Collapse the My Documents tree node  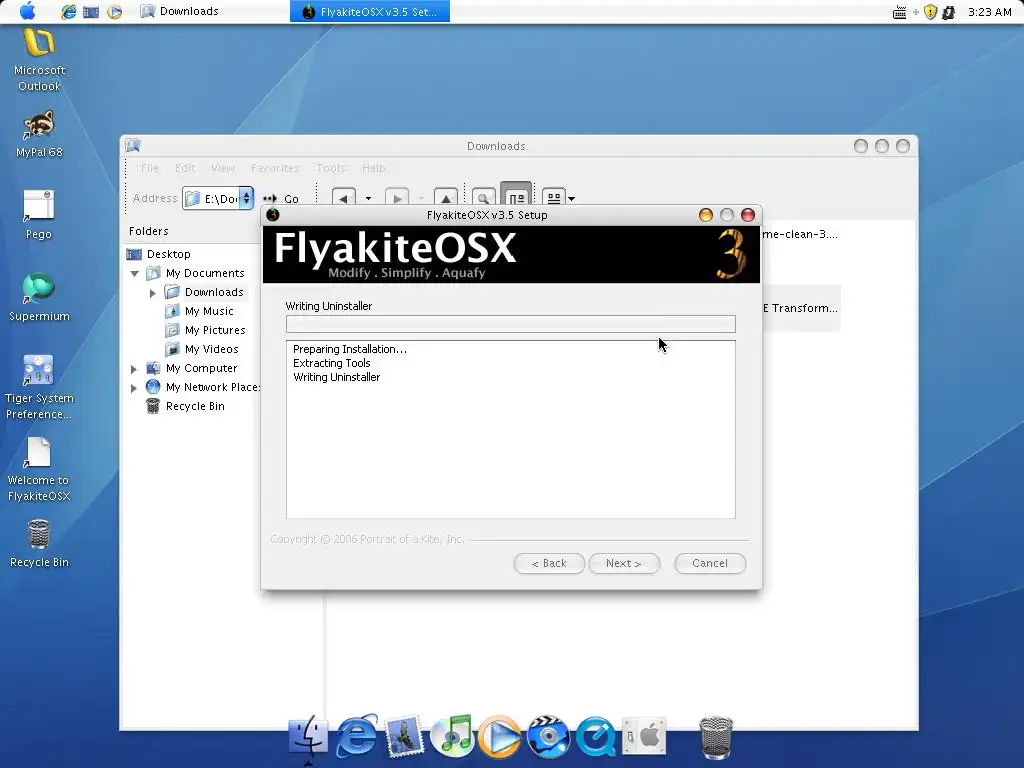point(135,274)
